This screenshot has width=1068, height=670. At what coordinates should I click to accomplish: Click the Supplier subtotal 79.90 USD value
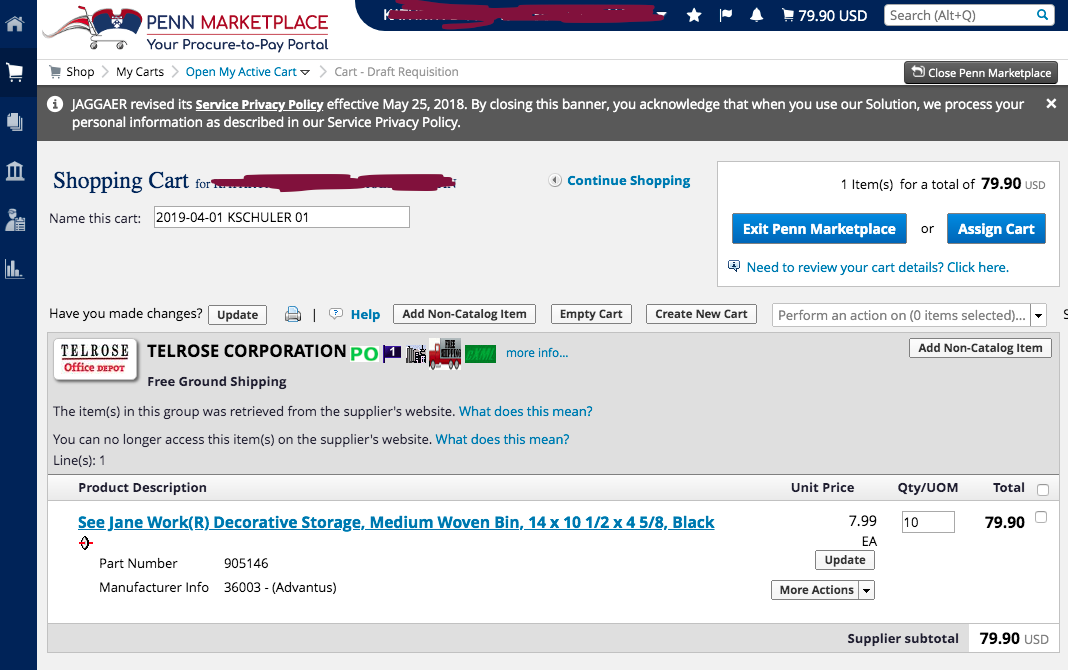(1014, 639)
